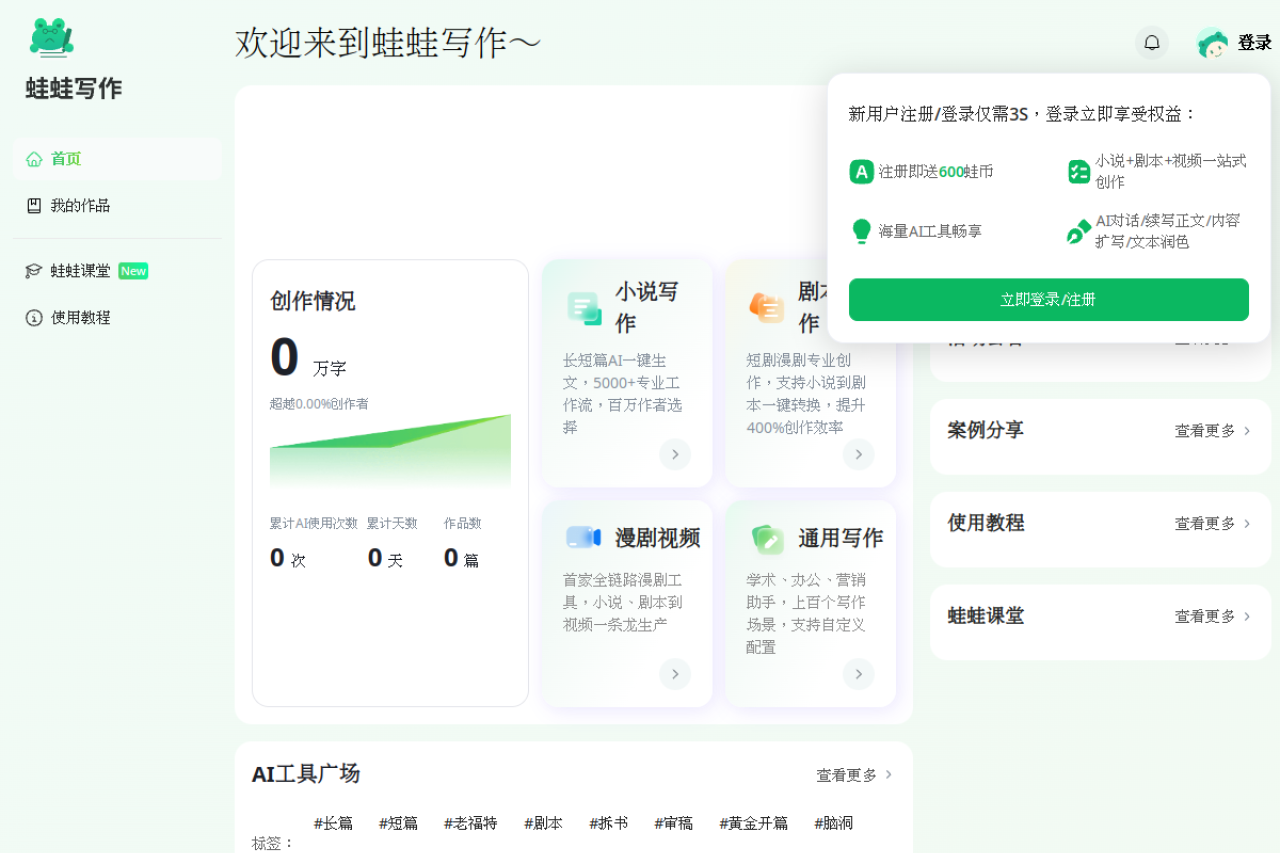Go to 蛙蛙课堂 in the sidebar

pos(80,271)
